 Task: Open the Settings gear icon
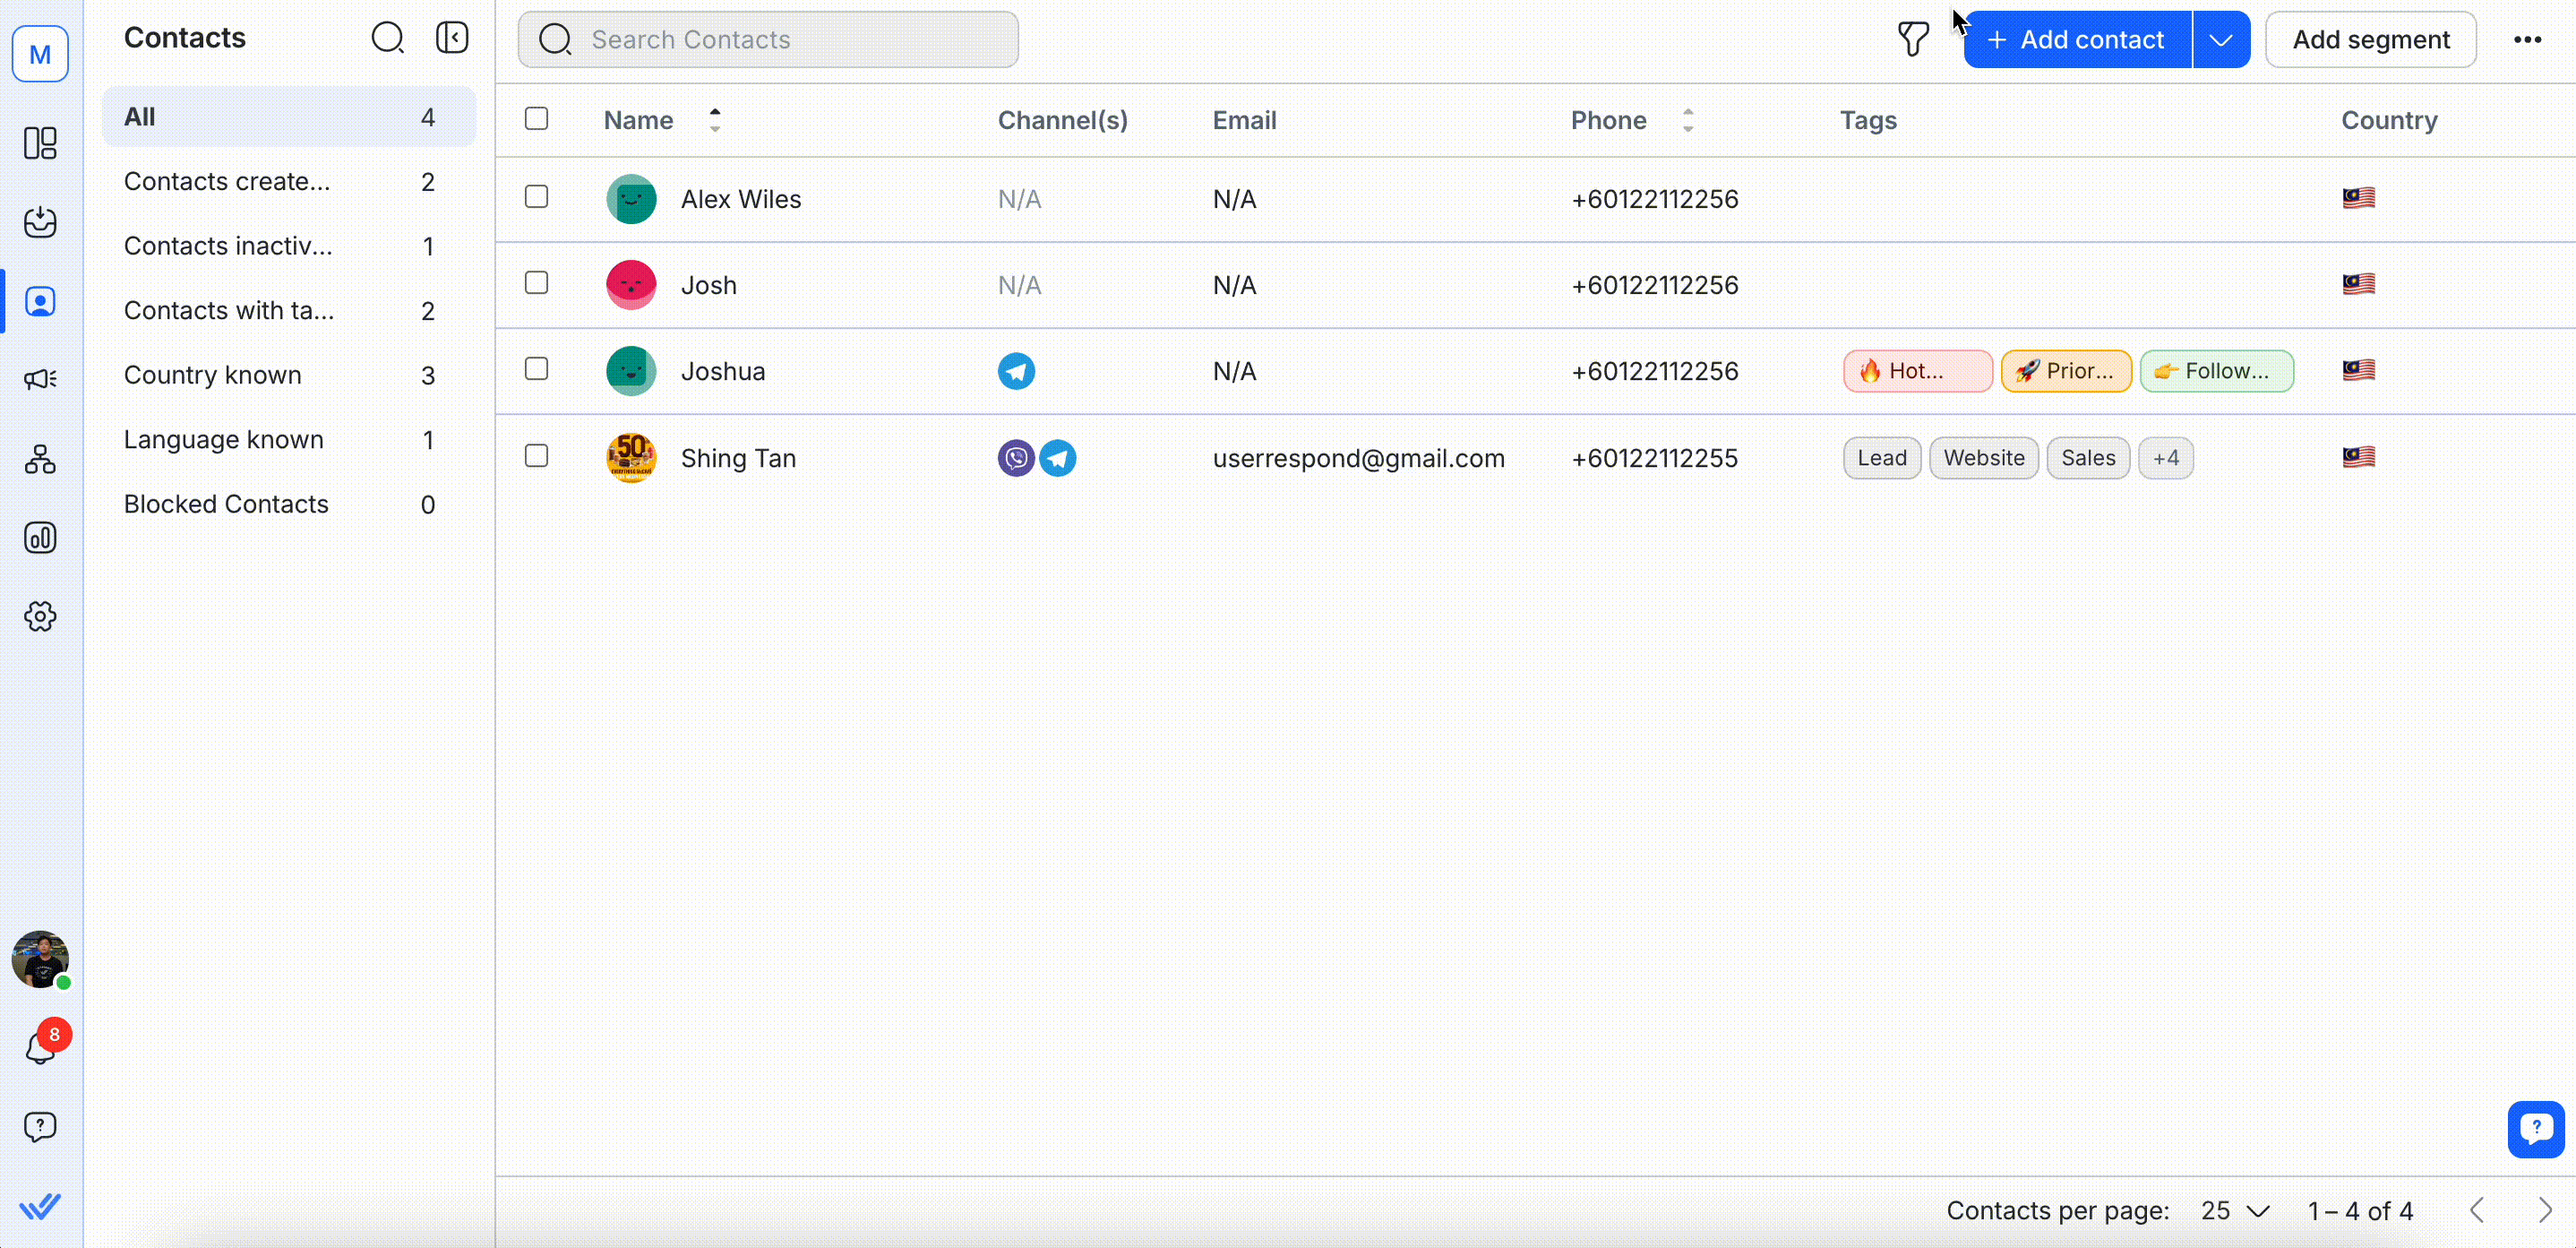[40, 616]
